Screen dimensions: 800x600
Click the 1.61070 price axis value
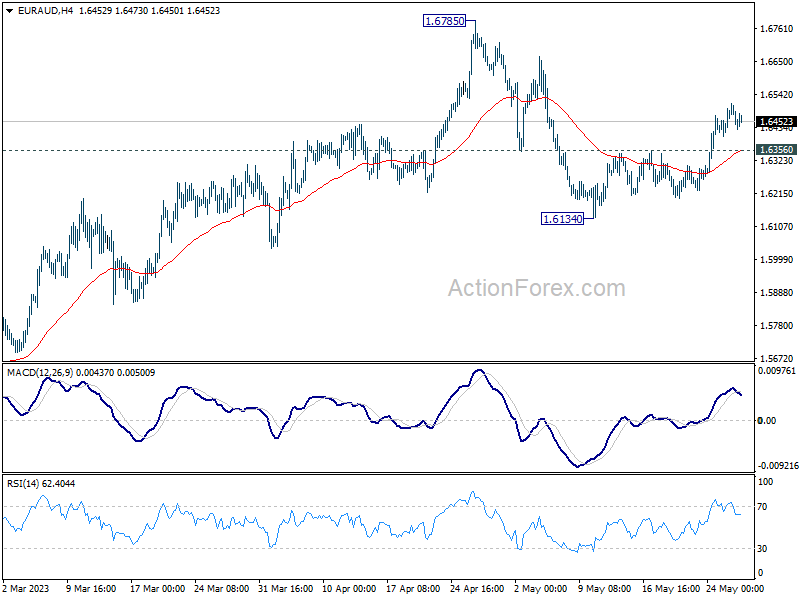777,227
